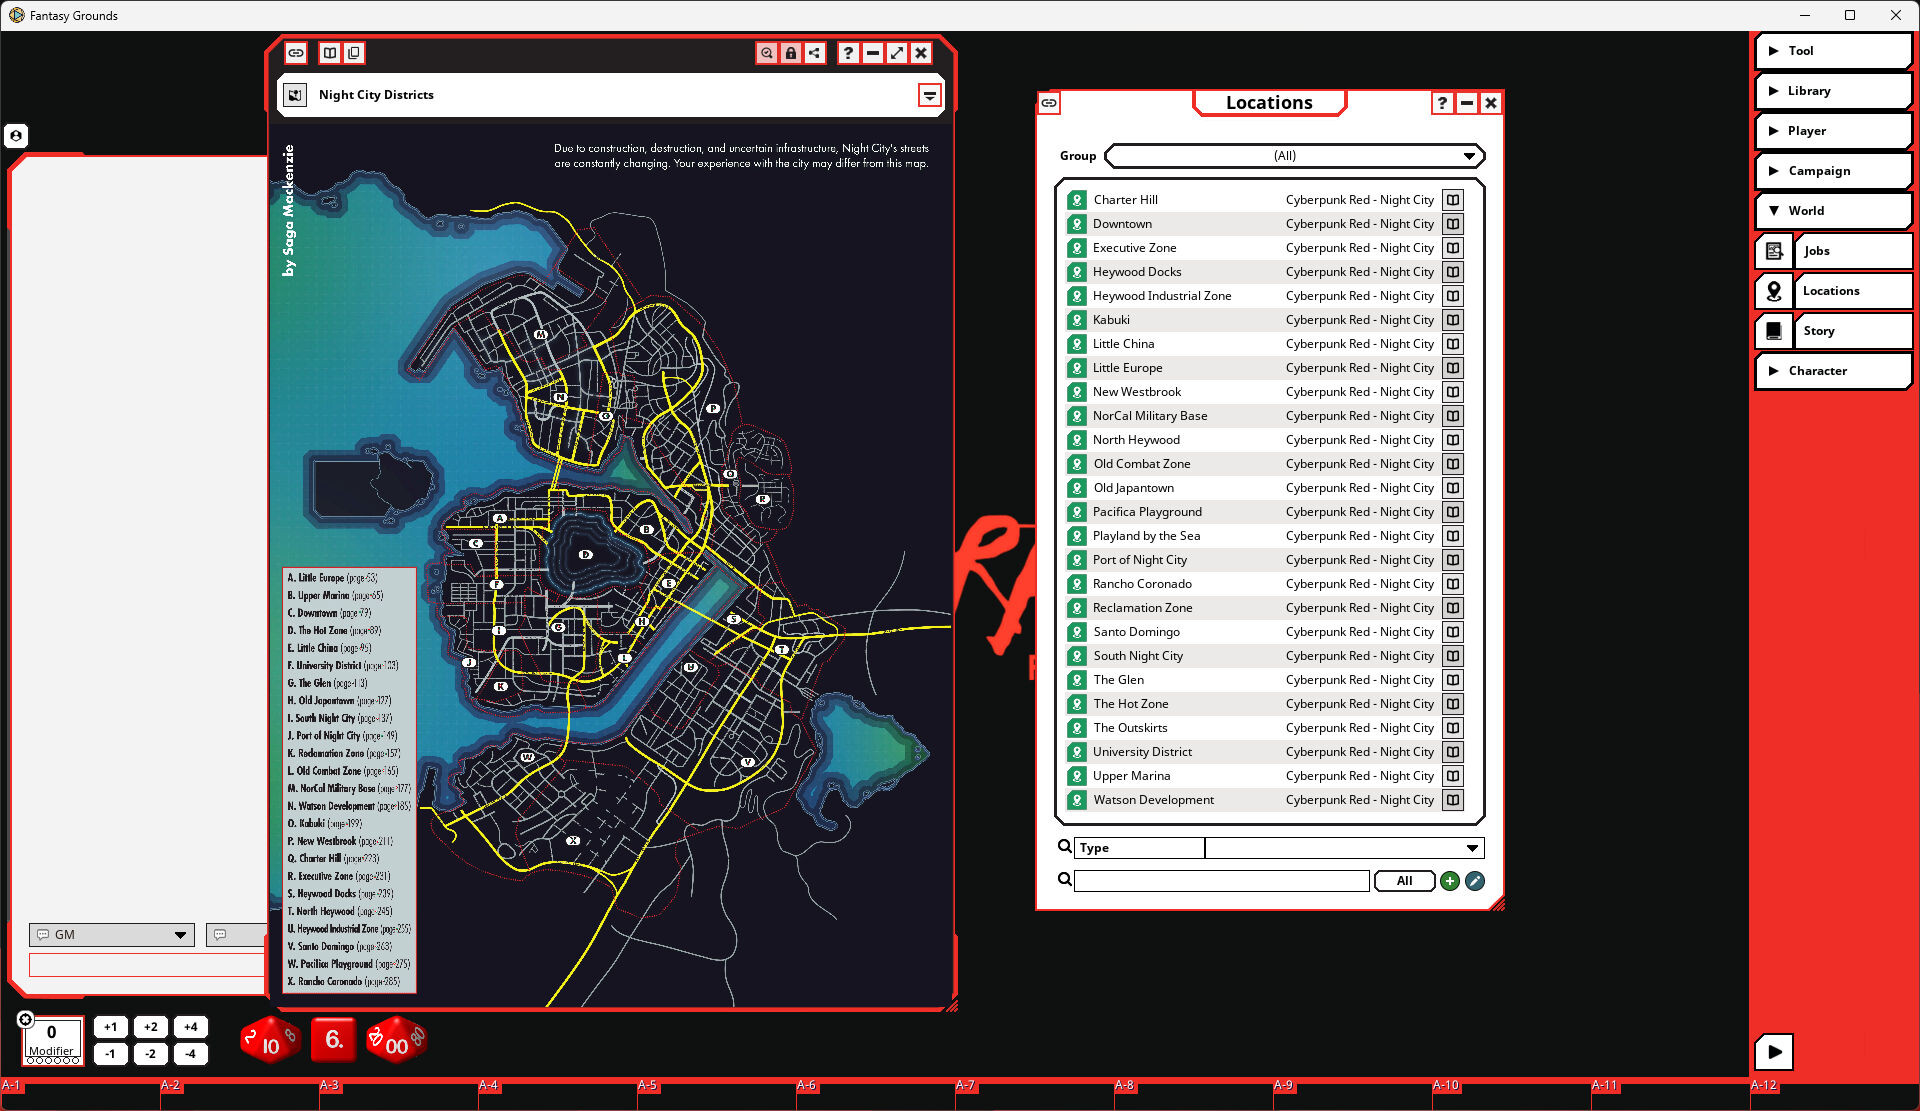Click the chat text entry field

146,966
